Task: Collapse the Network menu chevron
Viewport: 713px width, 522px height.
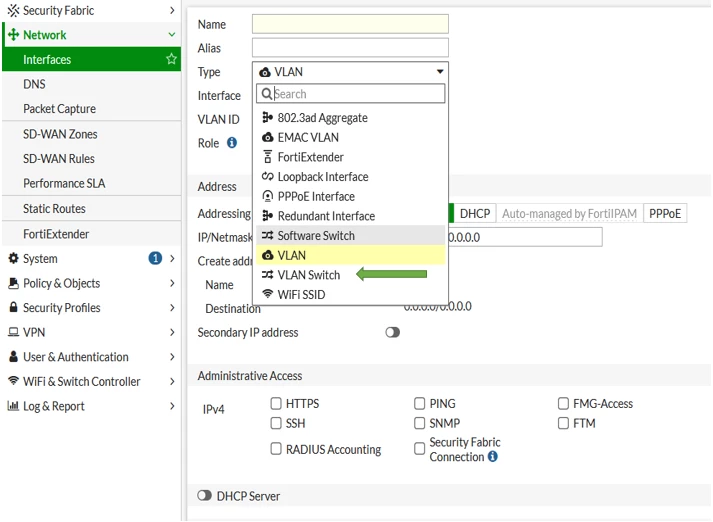Action: pyautogui.click(x=172, y=35)
